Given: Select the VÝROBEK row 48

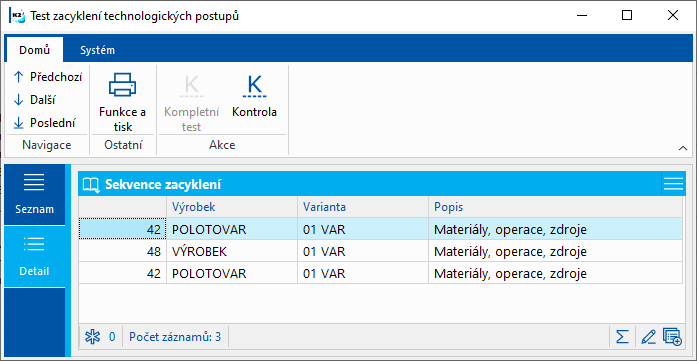Looking at the screenshot, I should coord(381,252).
